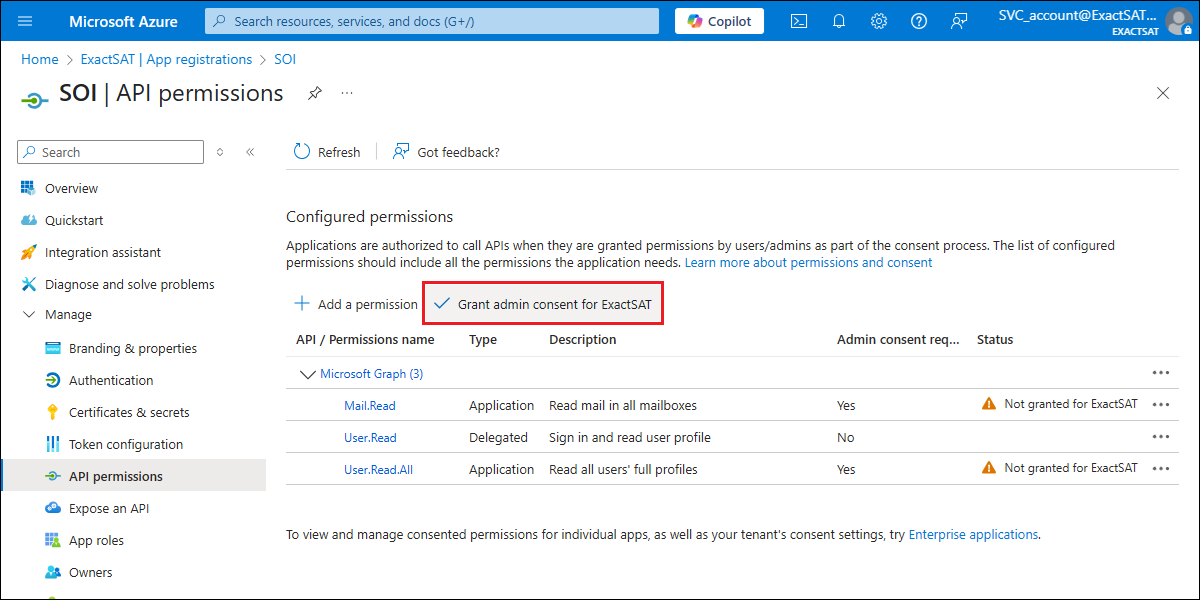Close the API permissions blade
The height and width of the screenshot is (600, 1200).
tap(1162, 93)
